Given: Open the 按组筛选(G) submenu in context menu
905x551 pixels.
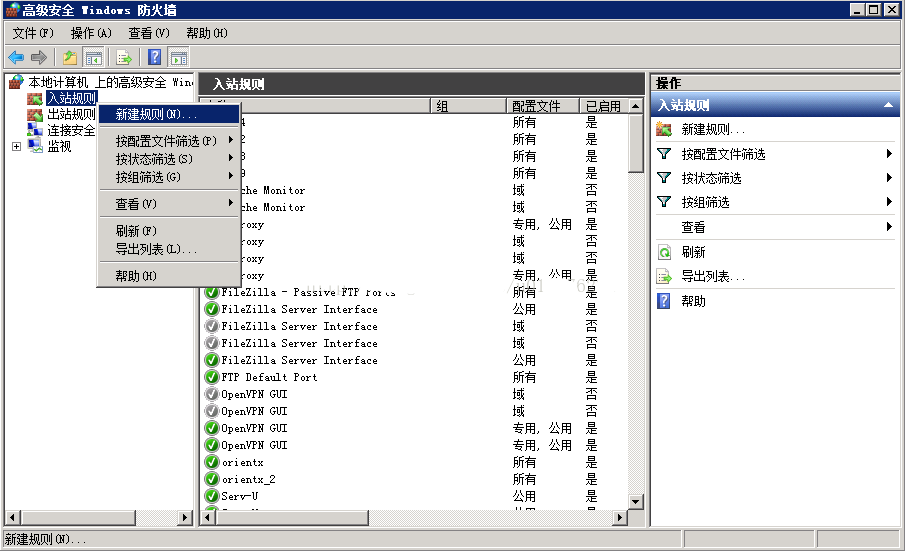Looking at the screenshot, I should pos(169,177).
